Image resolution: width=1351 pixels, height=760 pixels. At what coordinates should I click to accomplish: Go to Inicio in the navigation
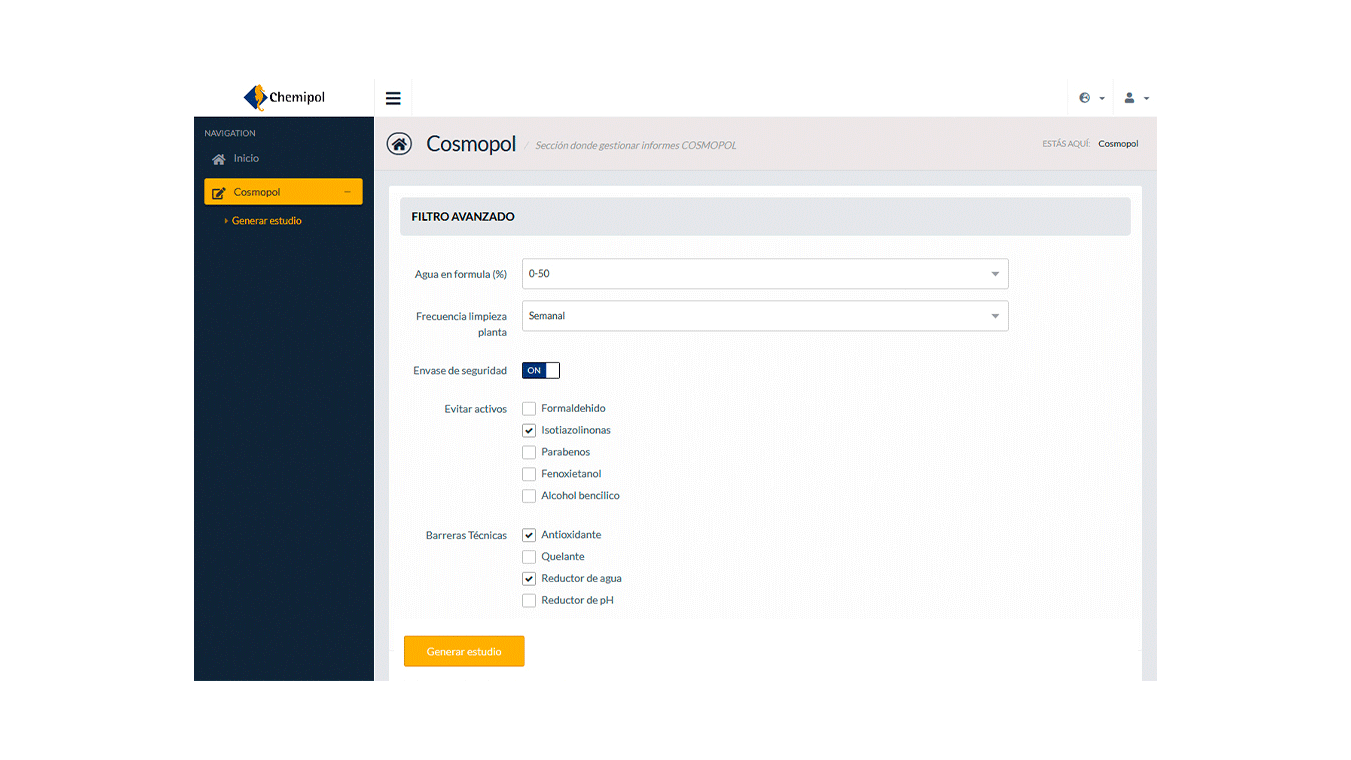246,159
